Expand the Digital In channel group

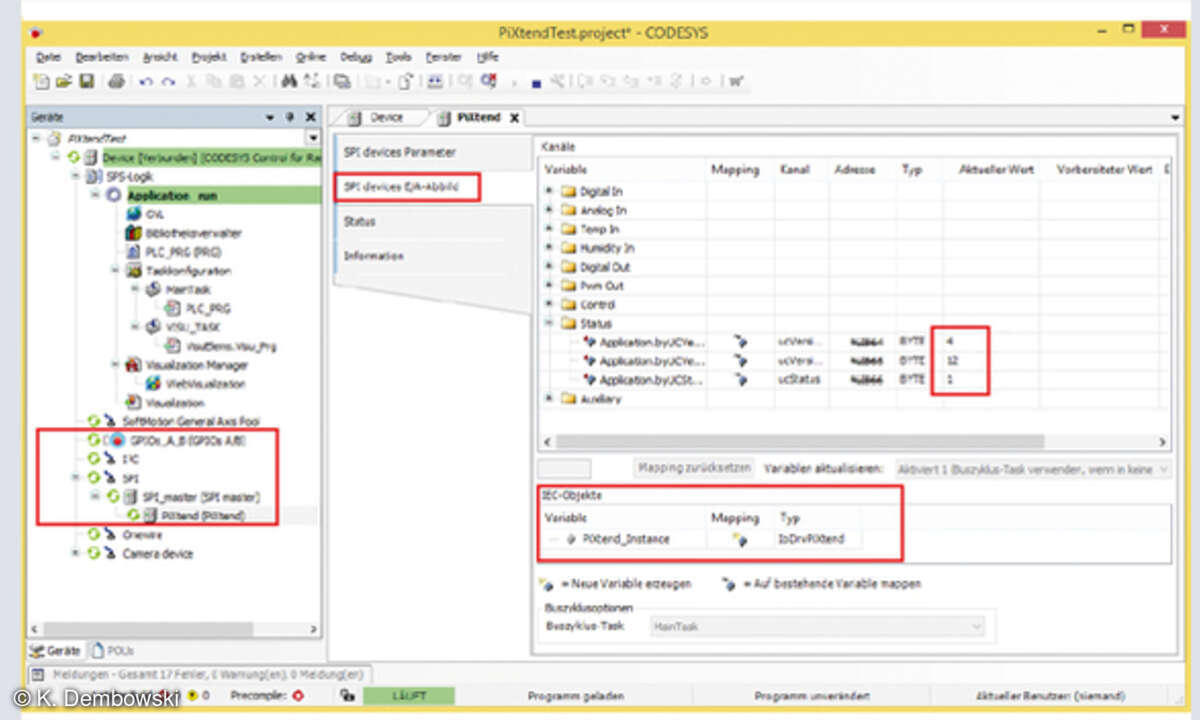tap(548, 191)
